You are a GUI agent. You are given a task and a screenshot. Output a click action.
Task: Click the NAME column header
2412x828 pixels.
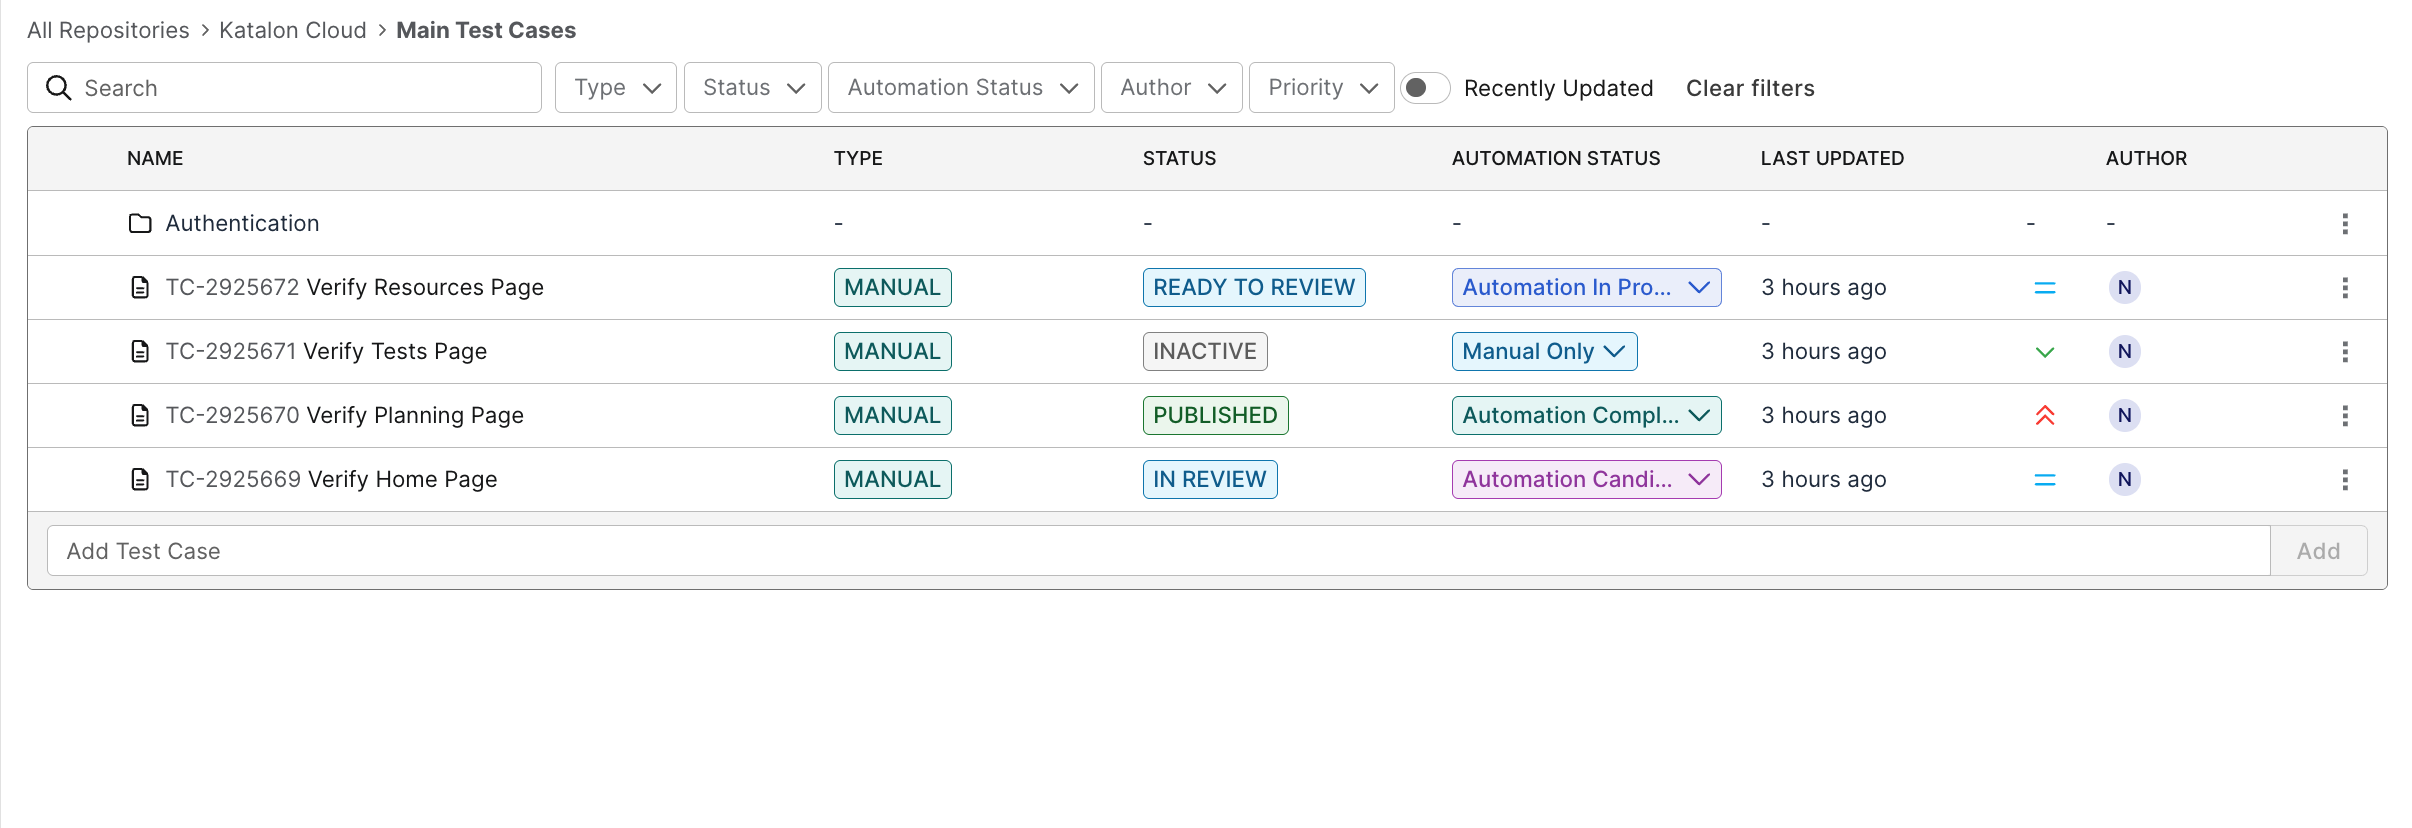[155, 158]
